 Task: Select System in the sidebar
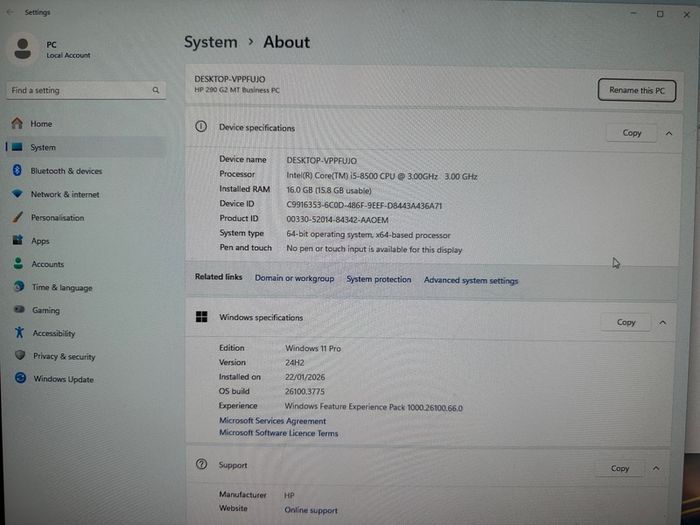85,147
